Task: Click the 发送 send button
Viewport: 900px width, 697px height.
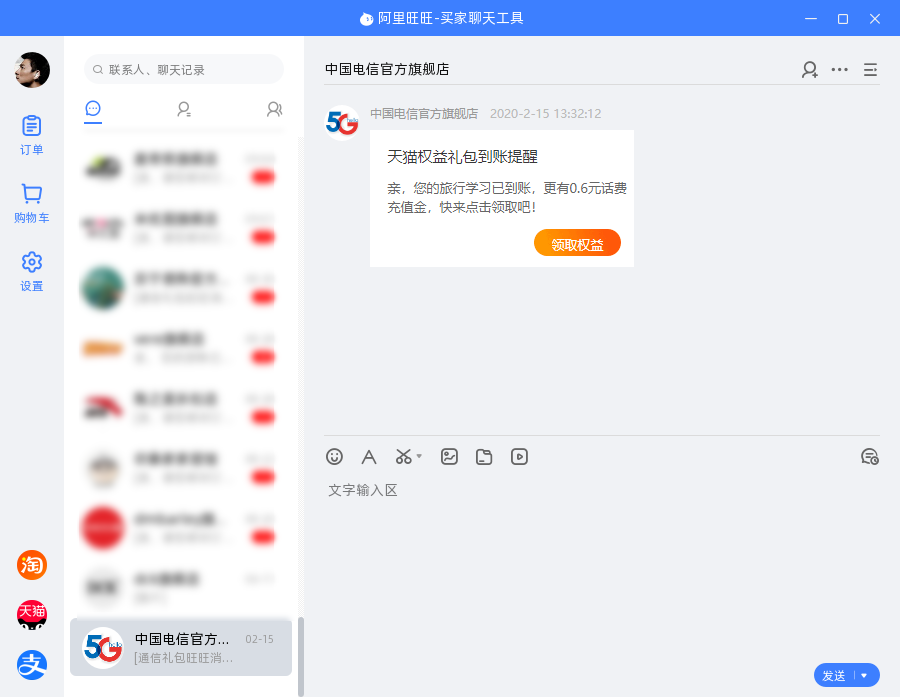Action: click(834, 675)
